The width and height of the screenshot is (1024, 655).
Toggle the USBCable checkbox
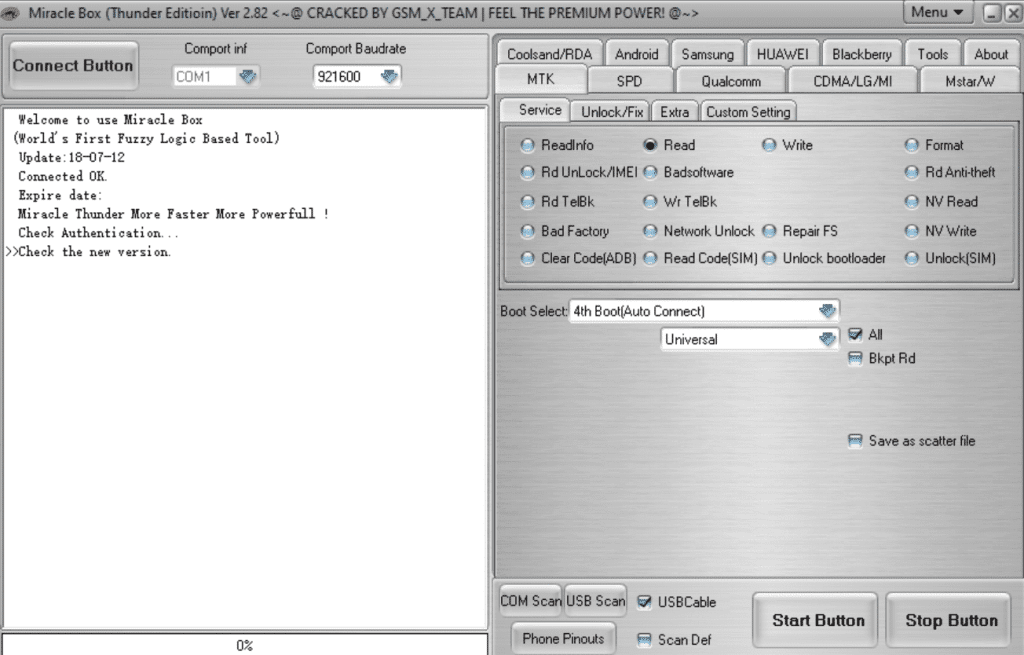pos(644,602)
